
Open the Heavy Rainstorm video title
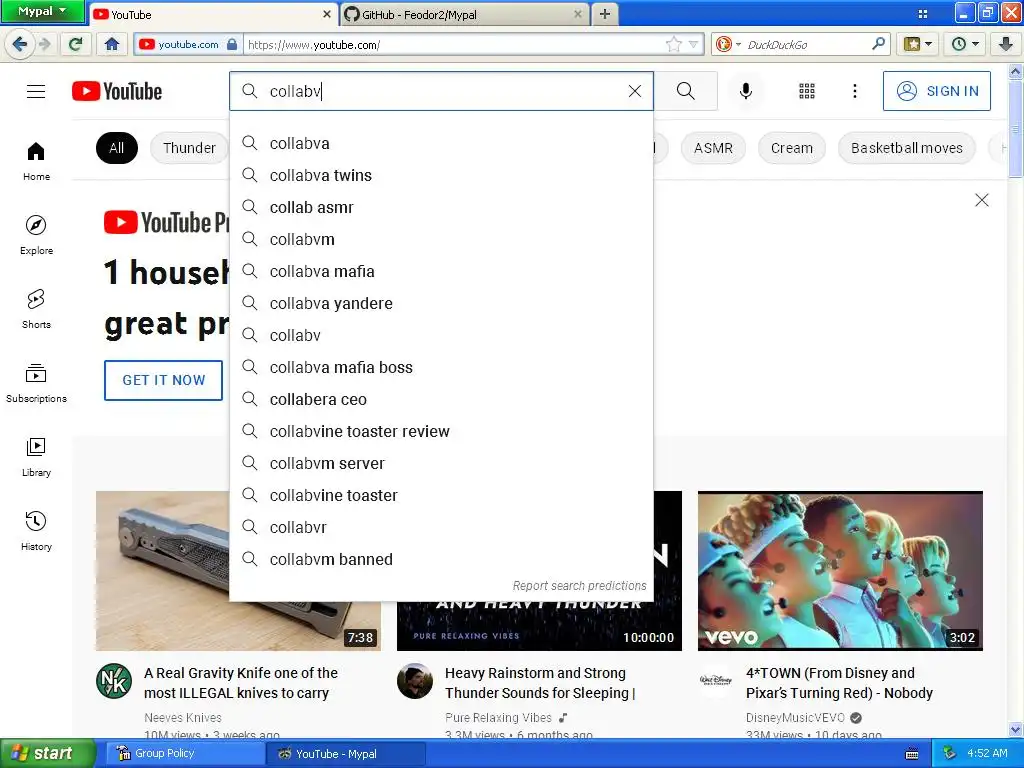540,683
